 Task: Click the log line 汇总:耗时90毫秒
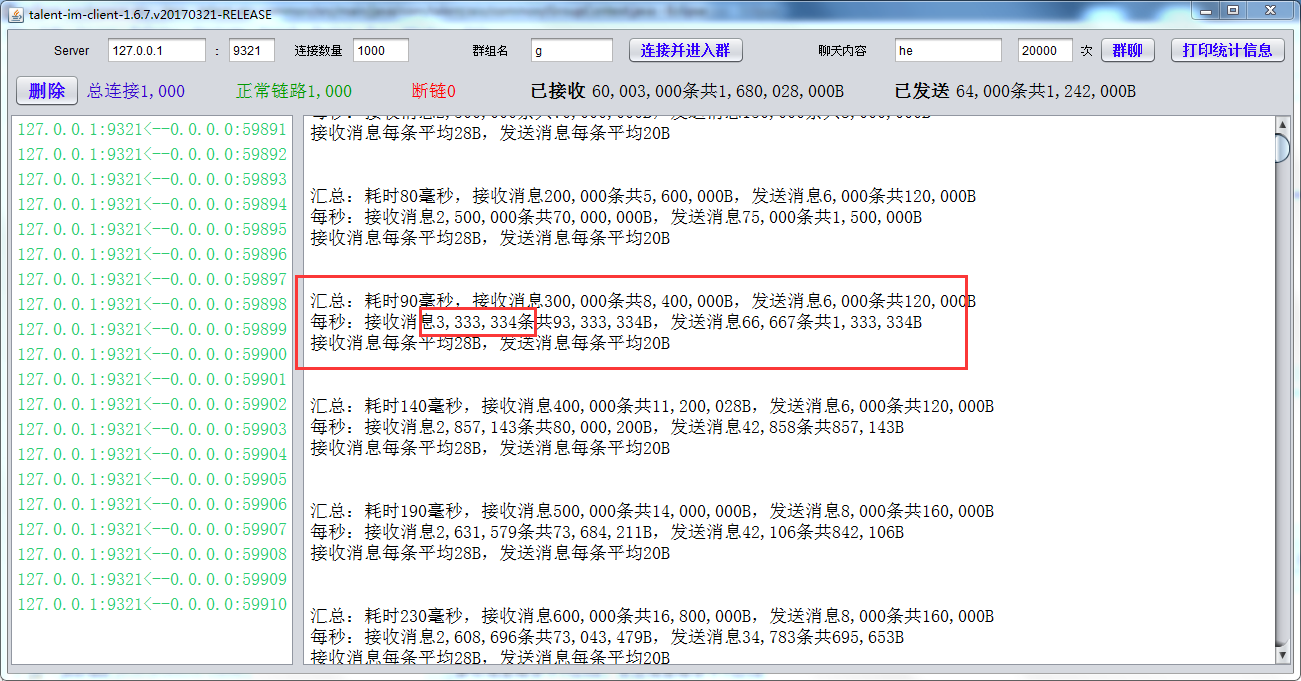point(643,301)
